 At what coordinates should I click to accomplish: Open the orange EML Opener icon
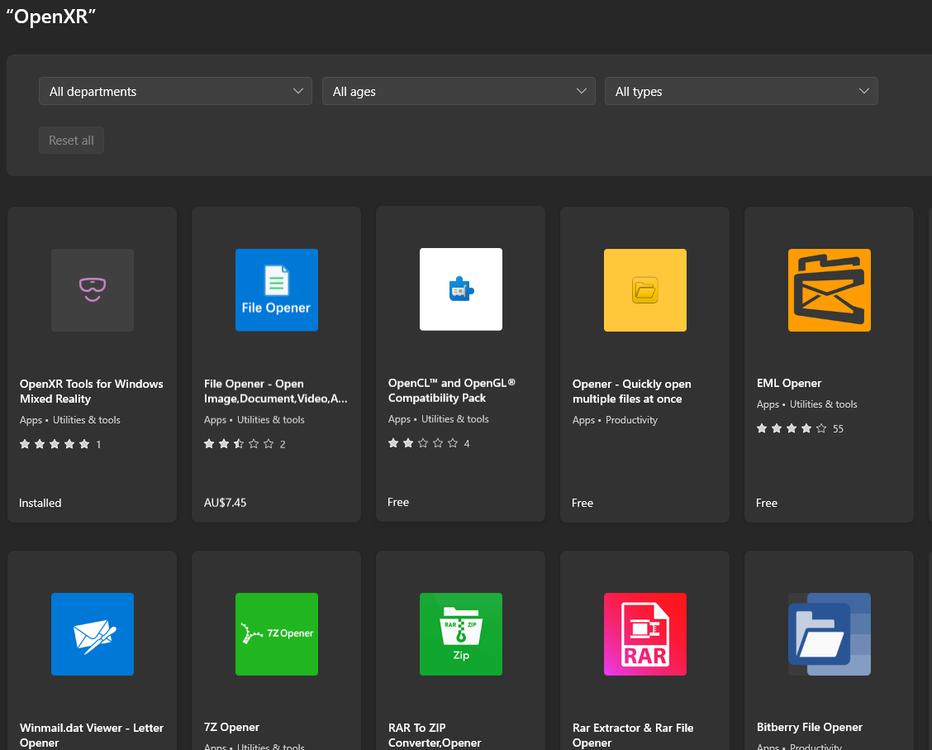829,290
